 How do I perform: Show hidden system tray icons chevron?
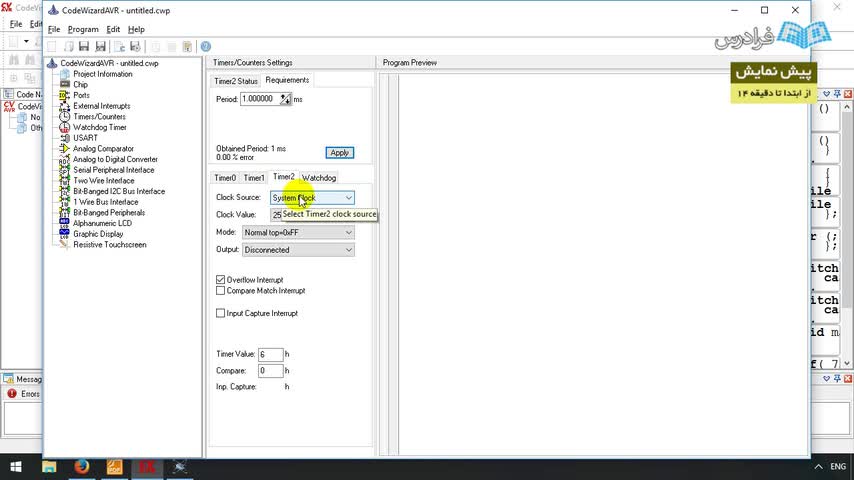[818, 467]
